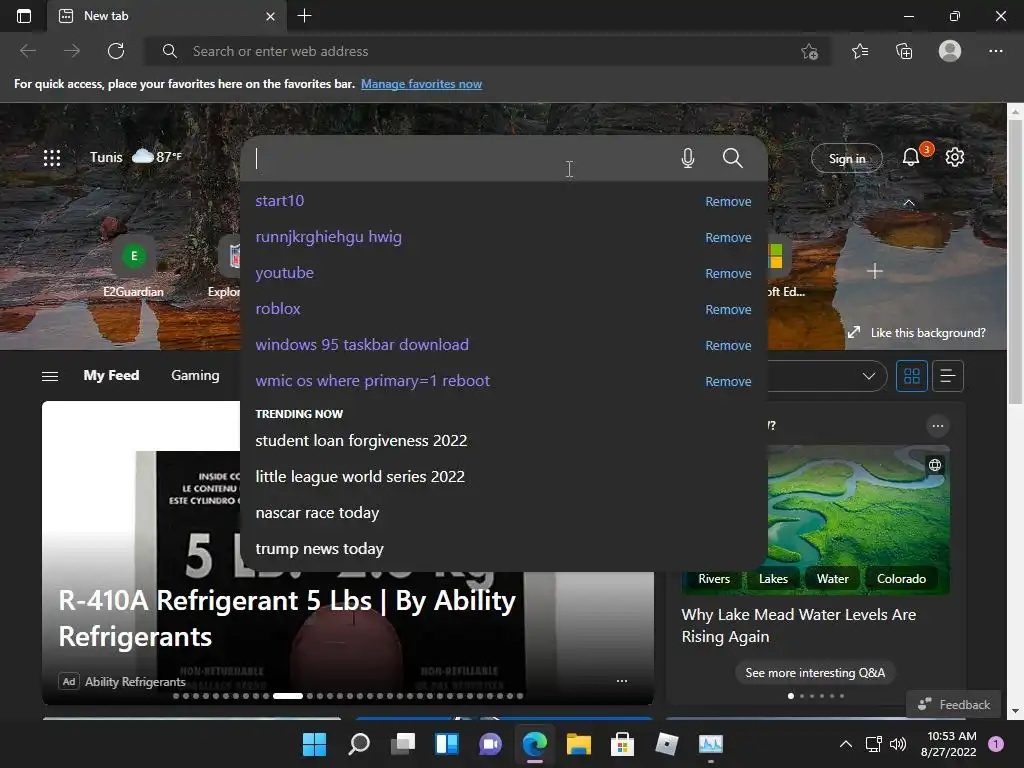
Task: Open the Favorites list icon
Action: pos(860,51)
